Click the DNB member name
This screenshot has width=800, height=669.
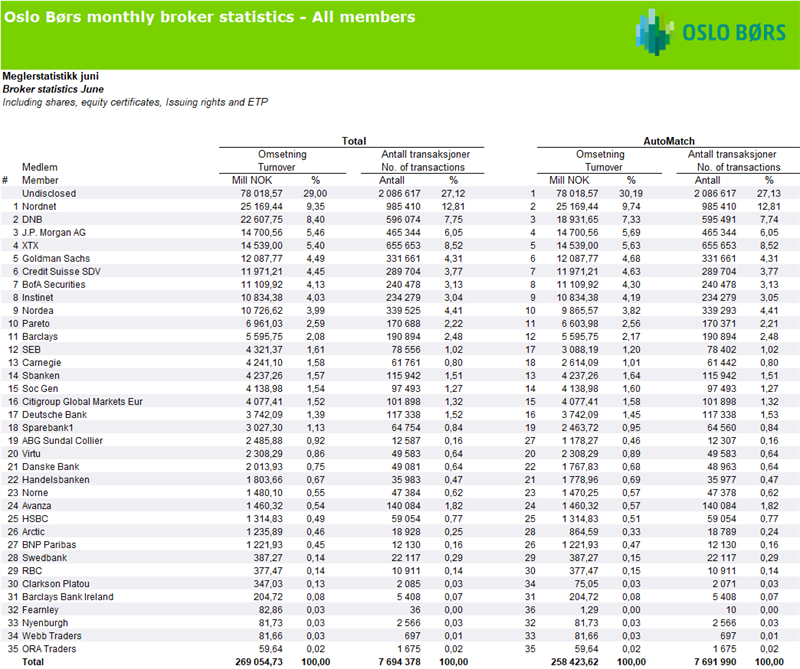33,217
